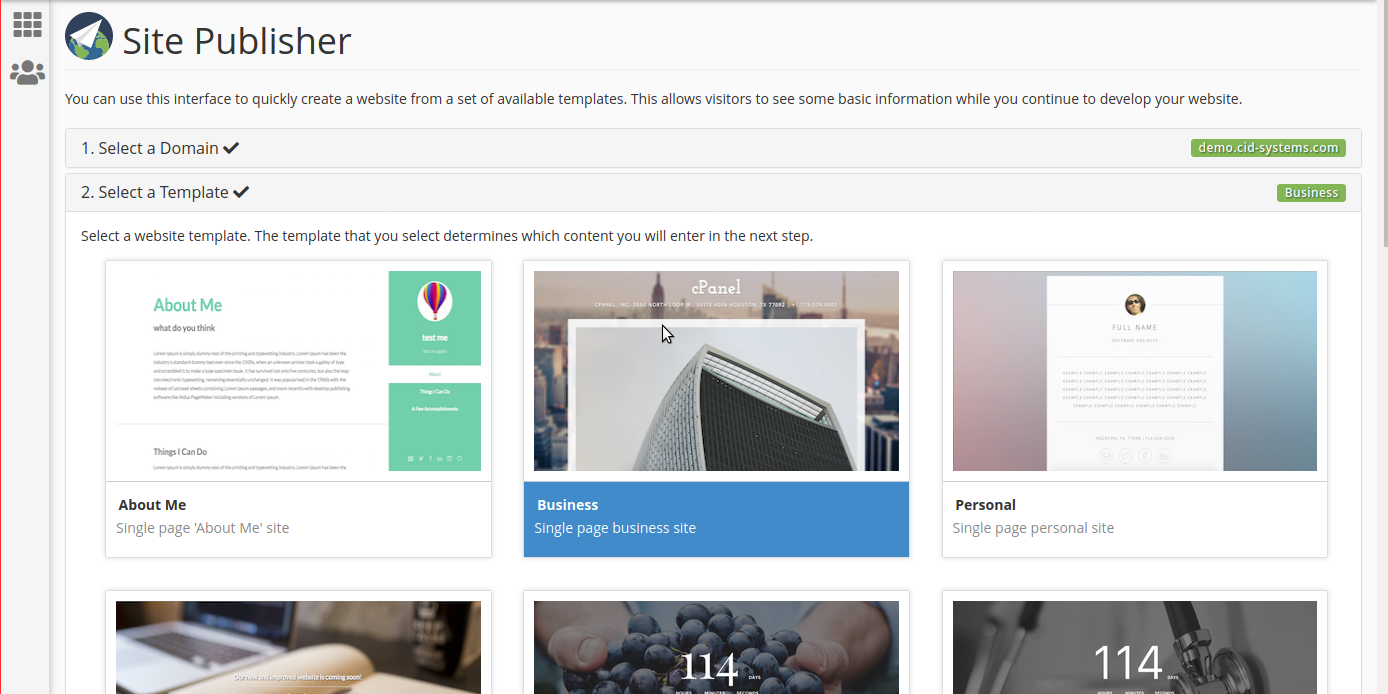Image resolution: width=1388 pixels, height=694 pixels.
Task: Click the Business template skyscraper preview image
Action: click(716, 371)
